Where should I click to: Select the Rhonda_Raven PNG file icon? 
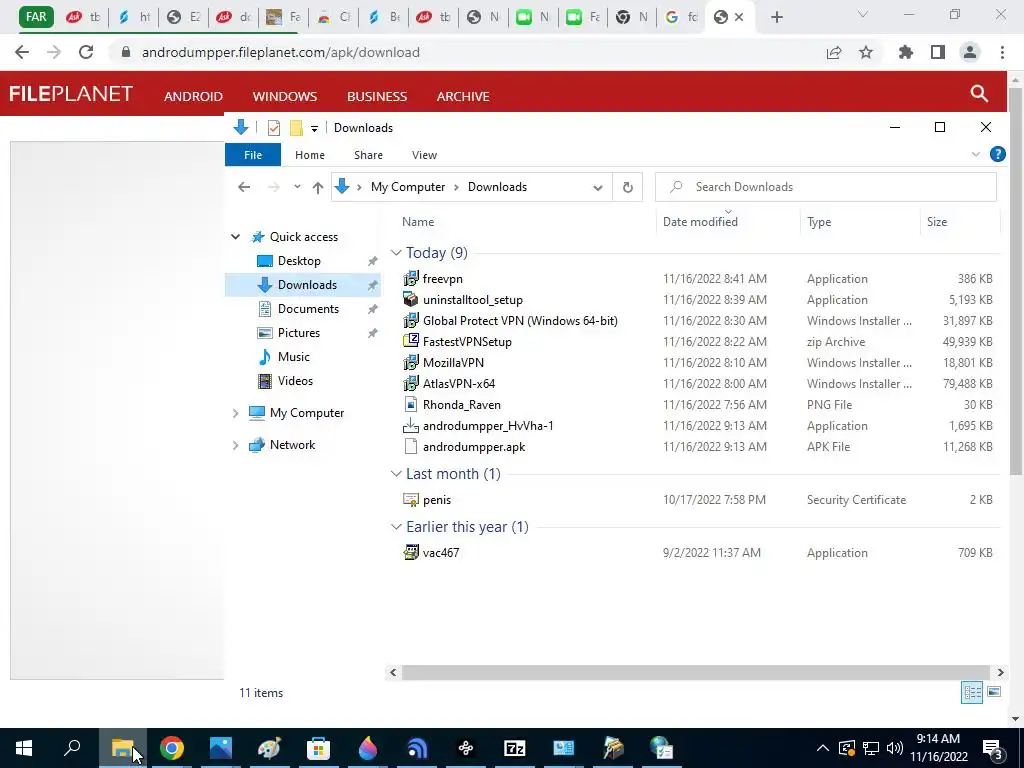coord(411,404)
